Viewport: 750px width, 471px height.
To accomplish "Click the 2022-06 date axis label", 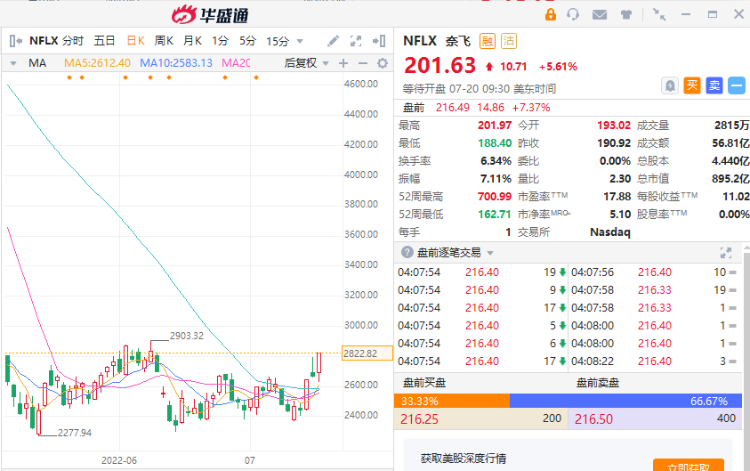I will click(119, 460).
